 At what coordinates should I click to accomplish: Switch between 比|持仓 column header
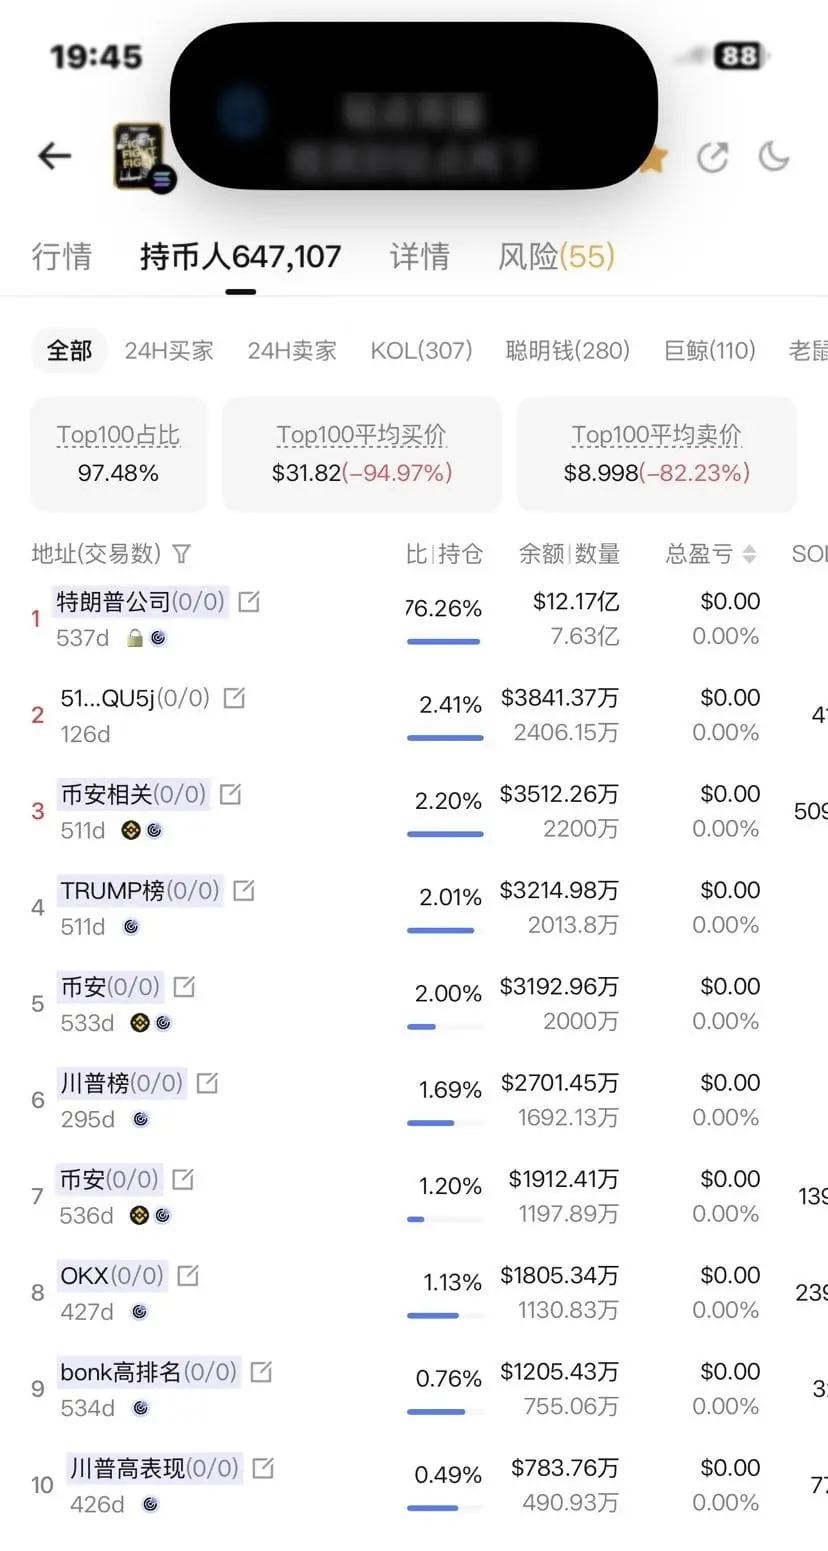444,554
